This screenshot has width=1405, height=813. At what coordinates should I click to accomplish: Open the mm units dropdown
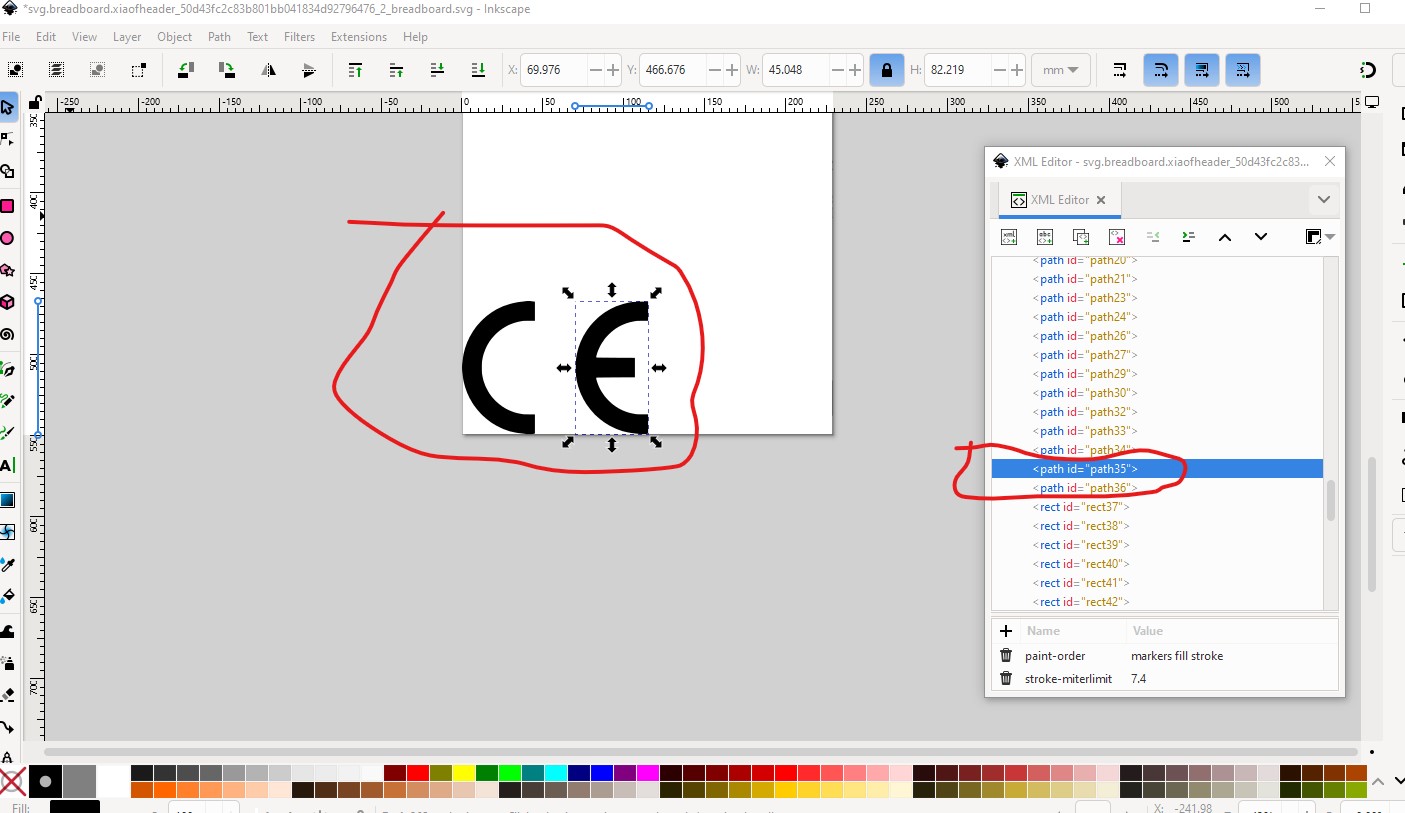(1060, 70)
